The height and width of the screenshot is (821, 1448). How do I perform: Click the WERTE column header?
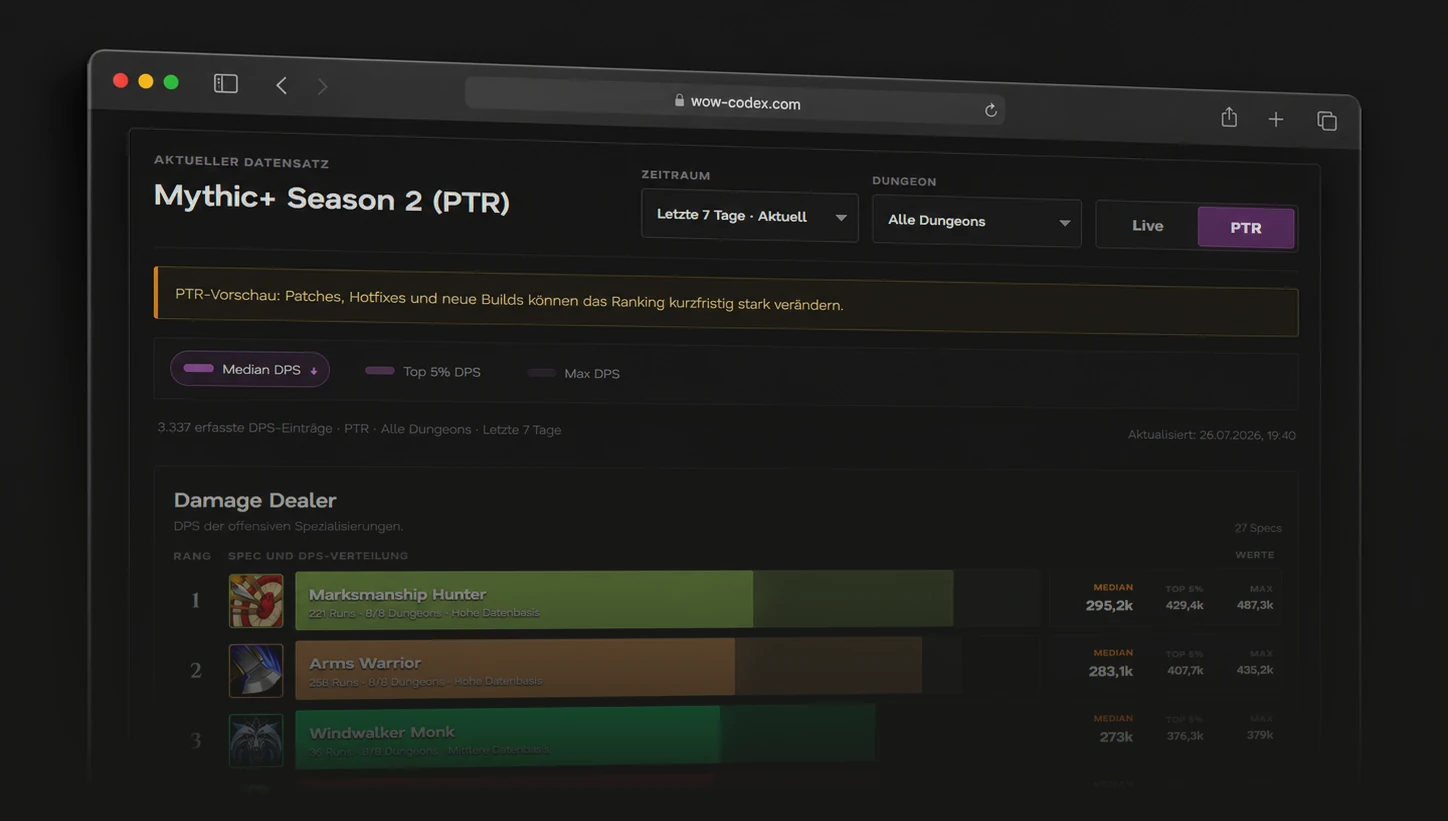pos(1255,555)
